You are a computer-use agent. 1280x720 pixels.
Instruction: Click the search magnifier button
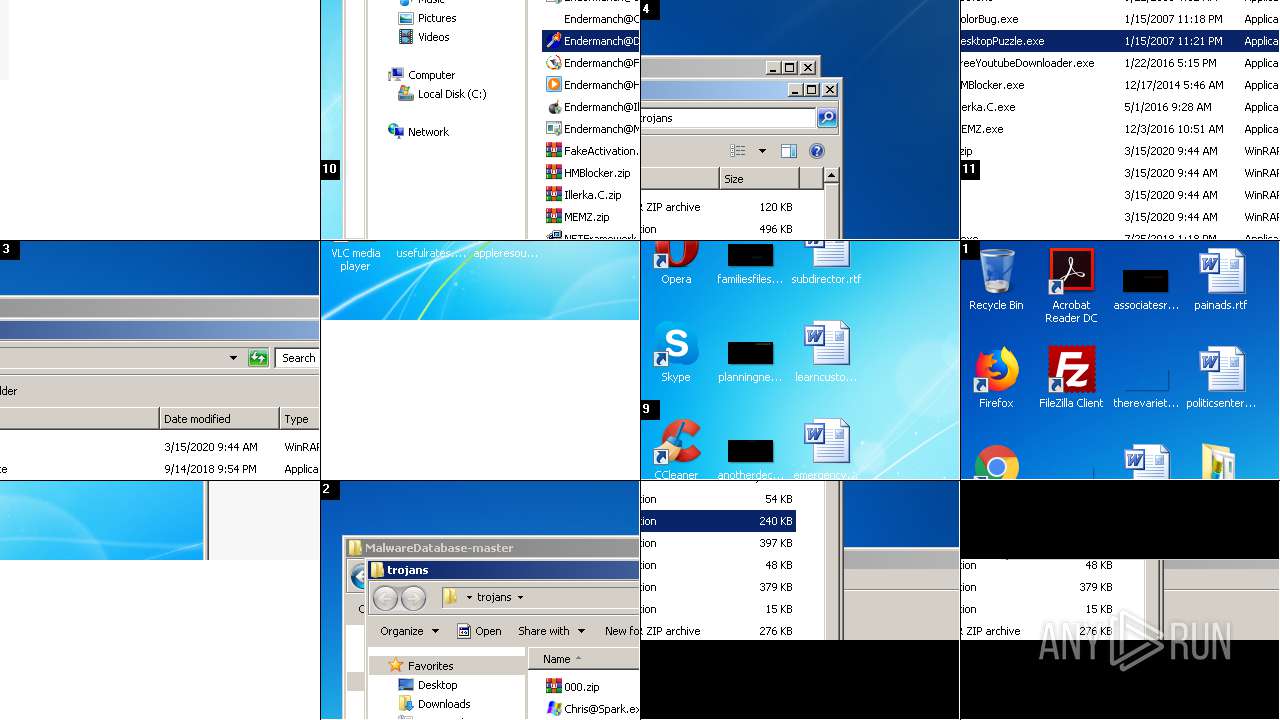pos(826,118)
